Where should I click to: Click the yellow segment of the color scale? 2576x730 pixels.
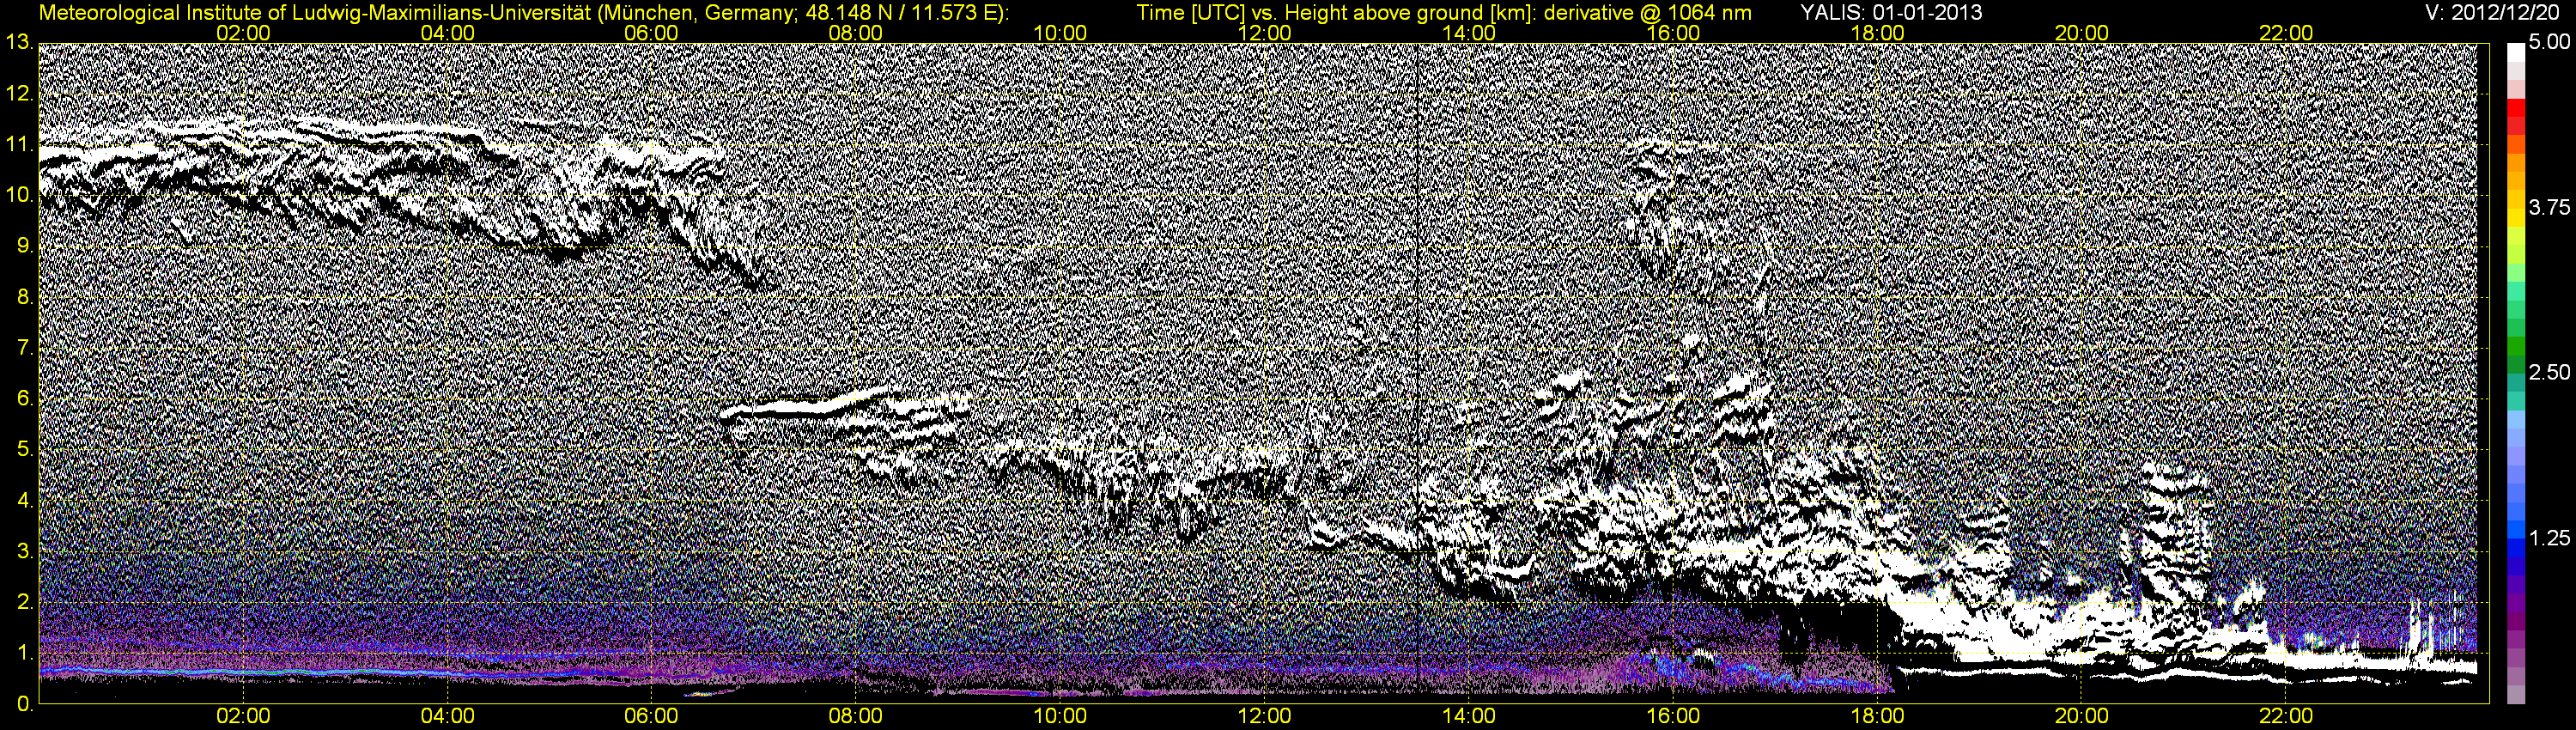coord(2516,219)
